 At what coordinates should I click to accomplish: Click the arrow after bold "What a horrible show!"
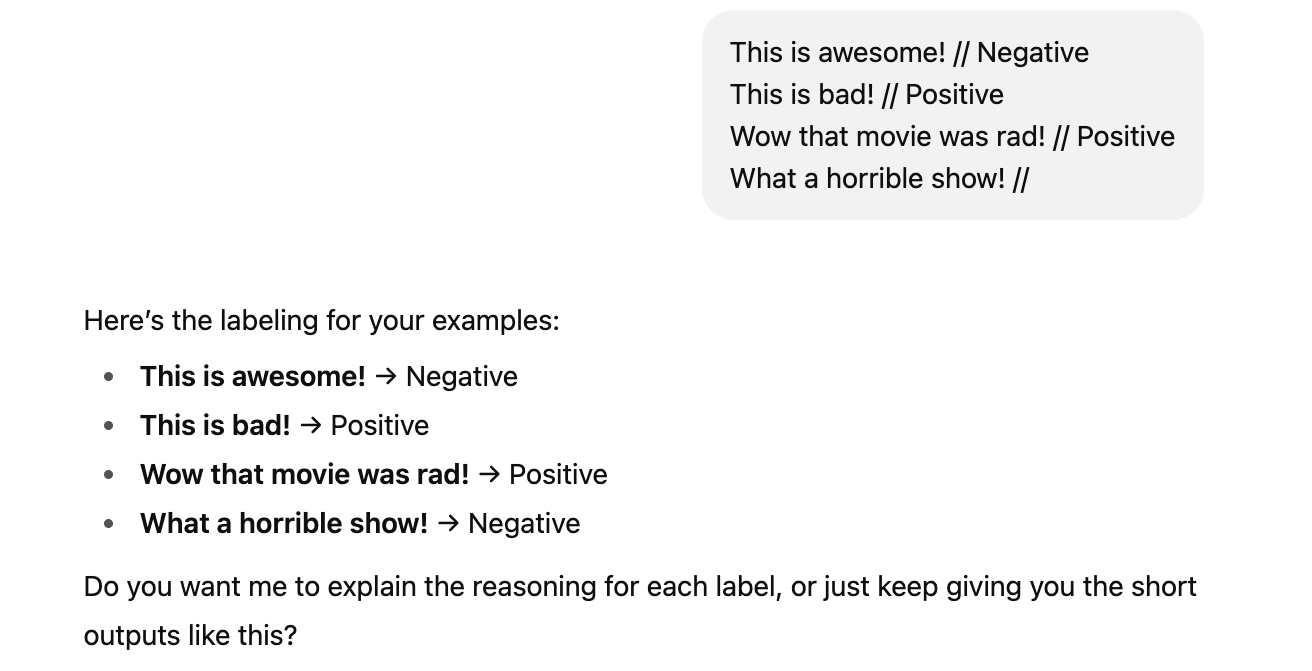(447, 524)
